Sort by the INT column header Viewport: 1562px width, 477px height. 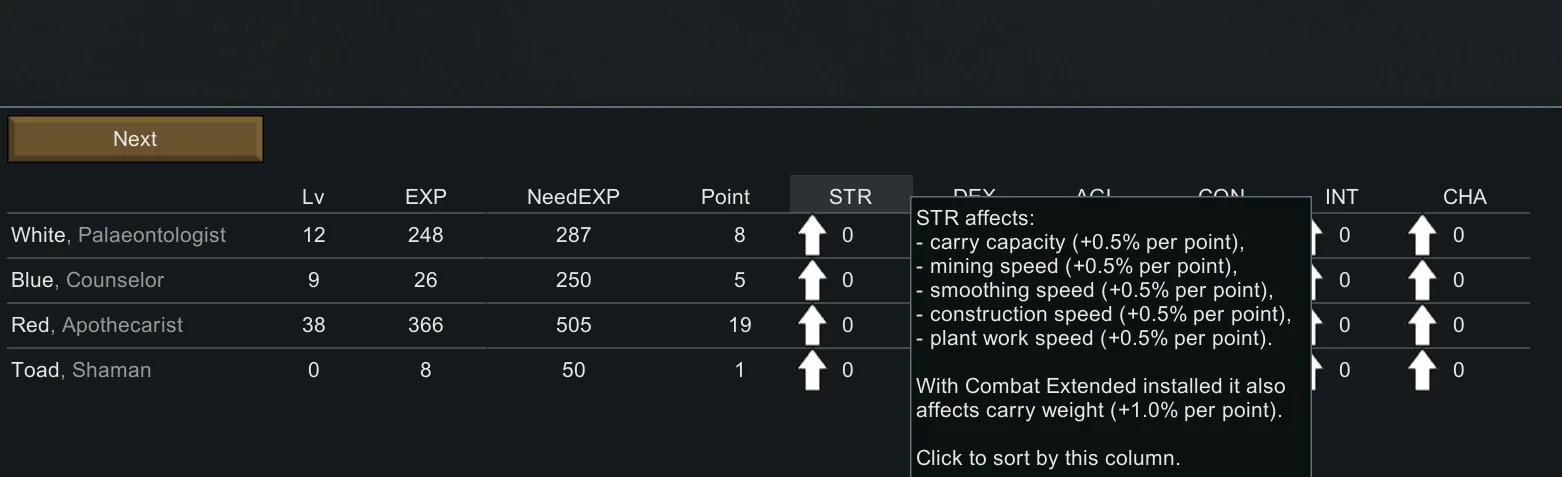point(1341,197)
